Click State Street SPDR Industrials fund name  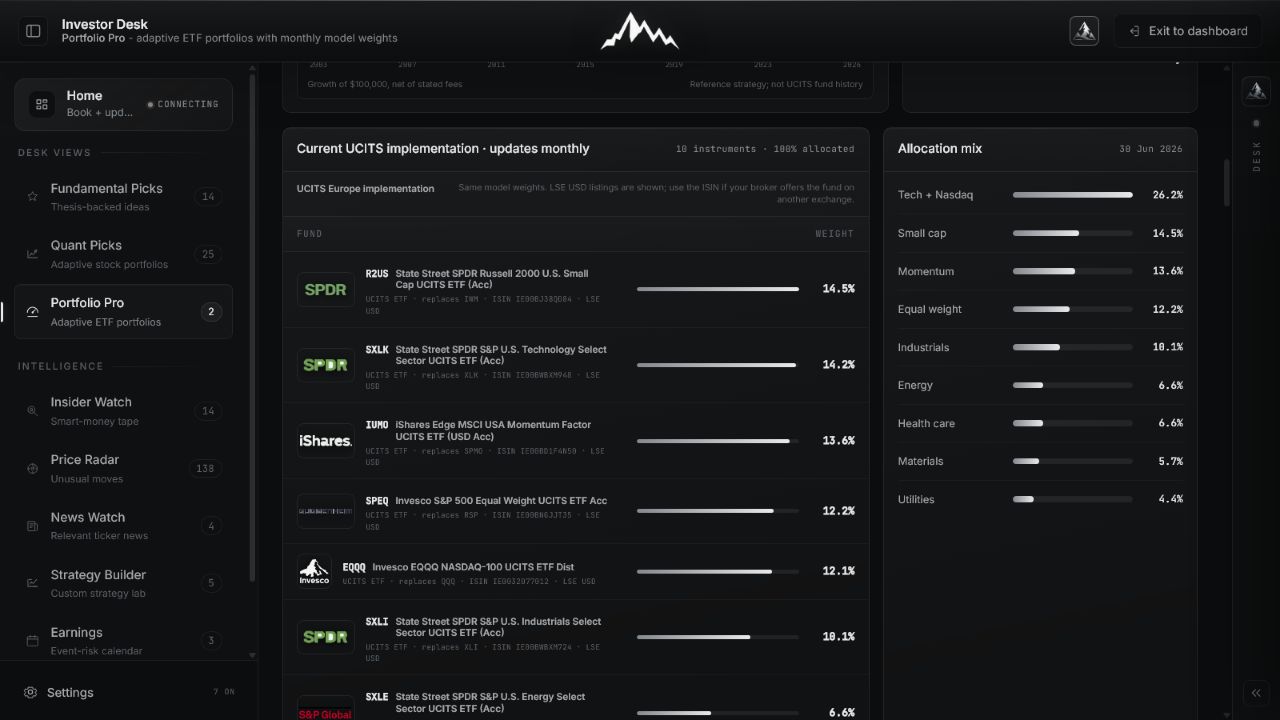(498, 627)
